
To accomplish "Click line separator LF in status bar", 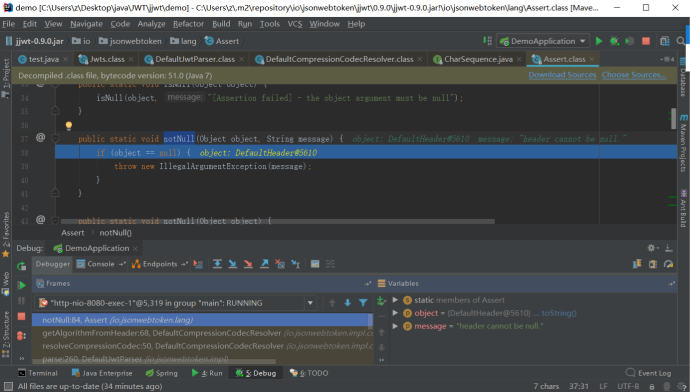I will coord(603,386).
